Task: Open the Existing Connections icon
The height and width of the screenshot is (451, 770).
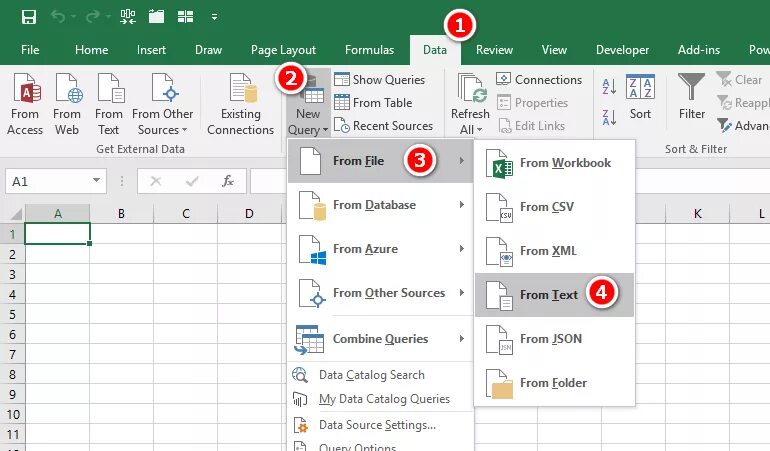Action: point(243,88)
